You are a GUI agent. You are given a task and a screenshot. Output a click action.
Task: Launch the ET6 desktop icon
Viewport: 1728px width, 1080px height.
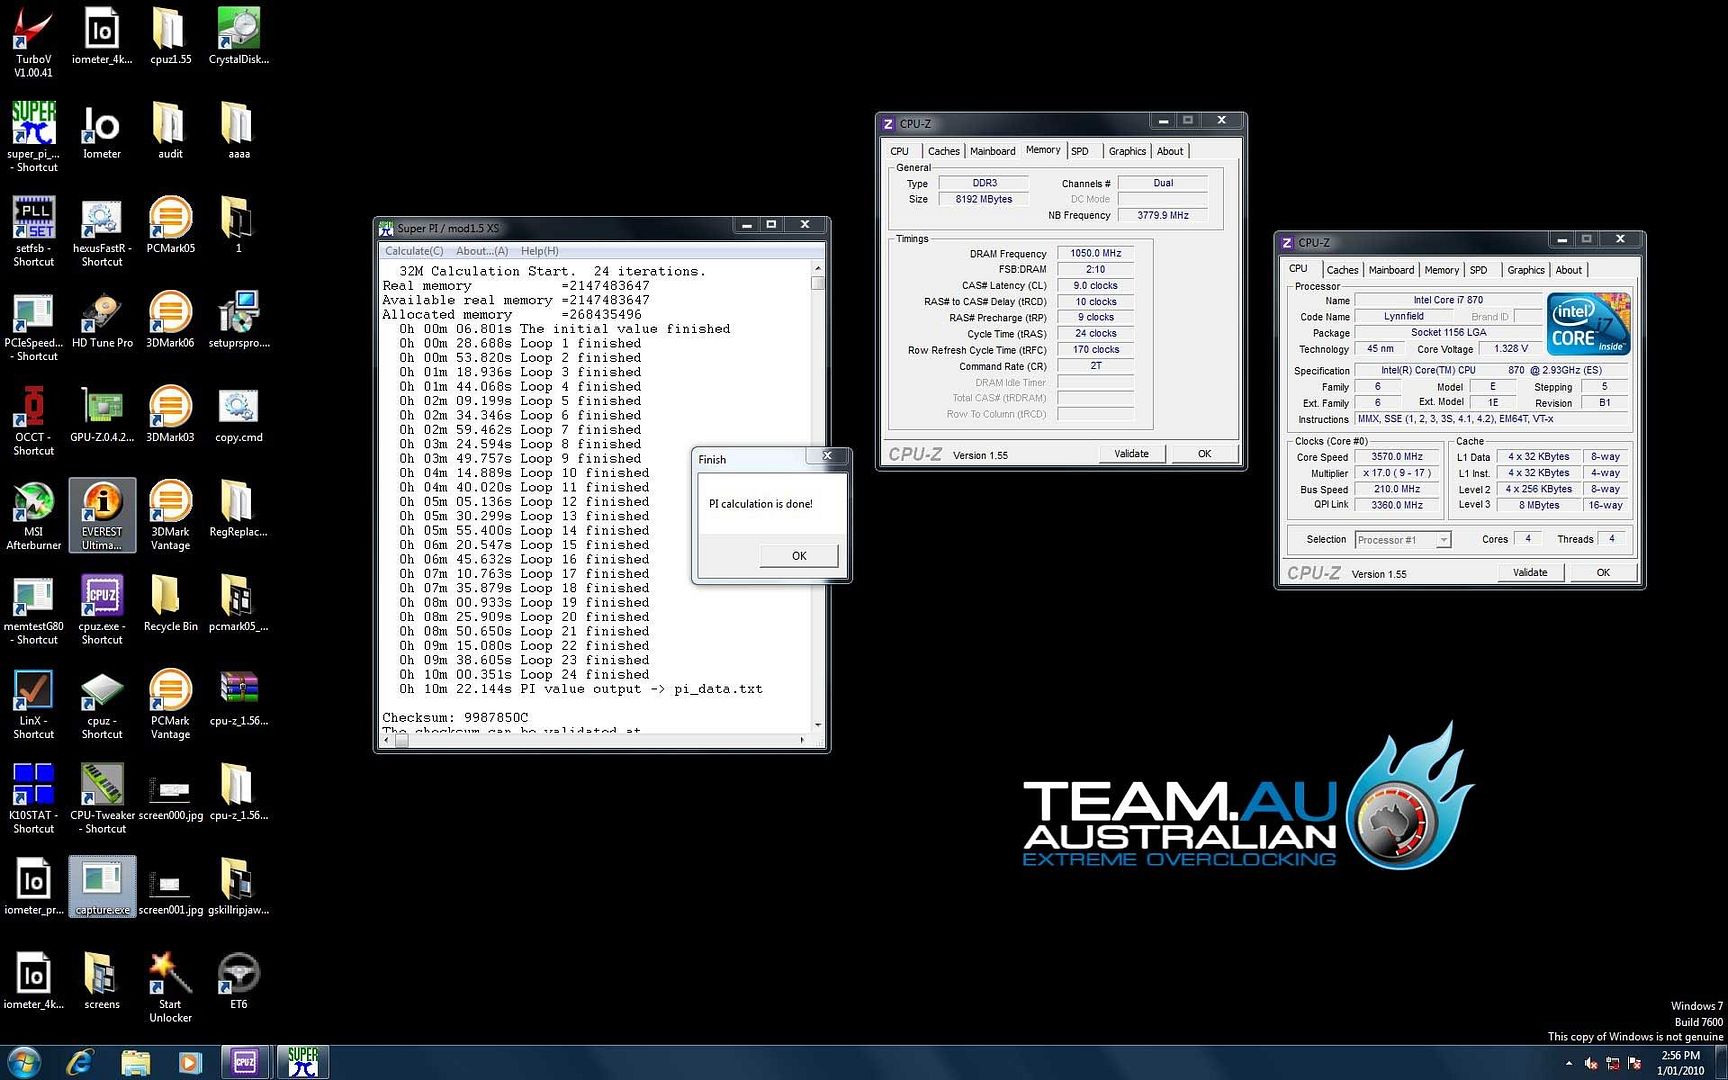click(x=238, y=981)
